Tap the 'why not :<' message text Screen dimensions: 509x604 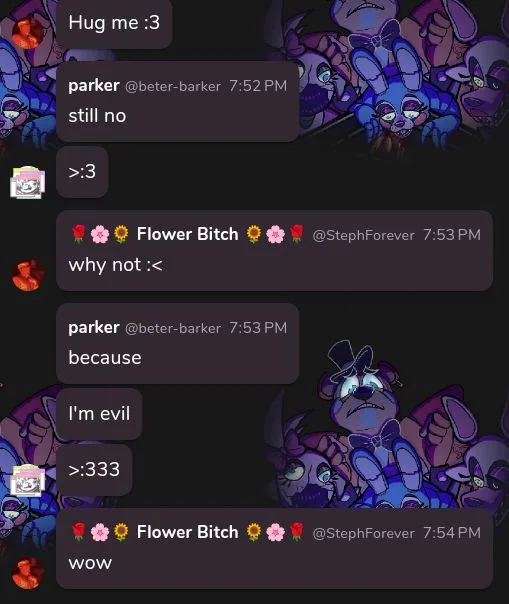(116, 265)
